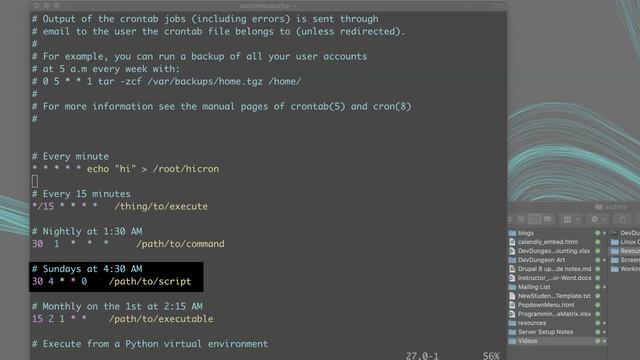Switch Finder to list view
This screenshot has width=640, height=360.
(521, 219)
